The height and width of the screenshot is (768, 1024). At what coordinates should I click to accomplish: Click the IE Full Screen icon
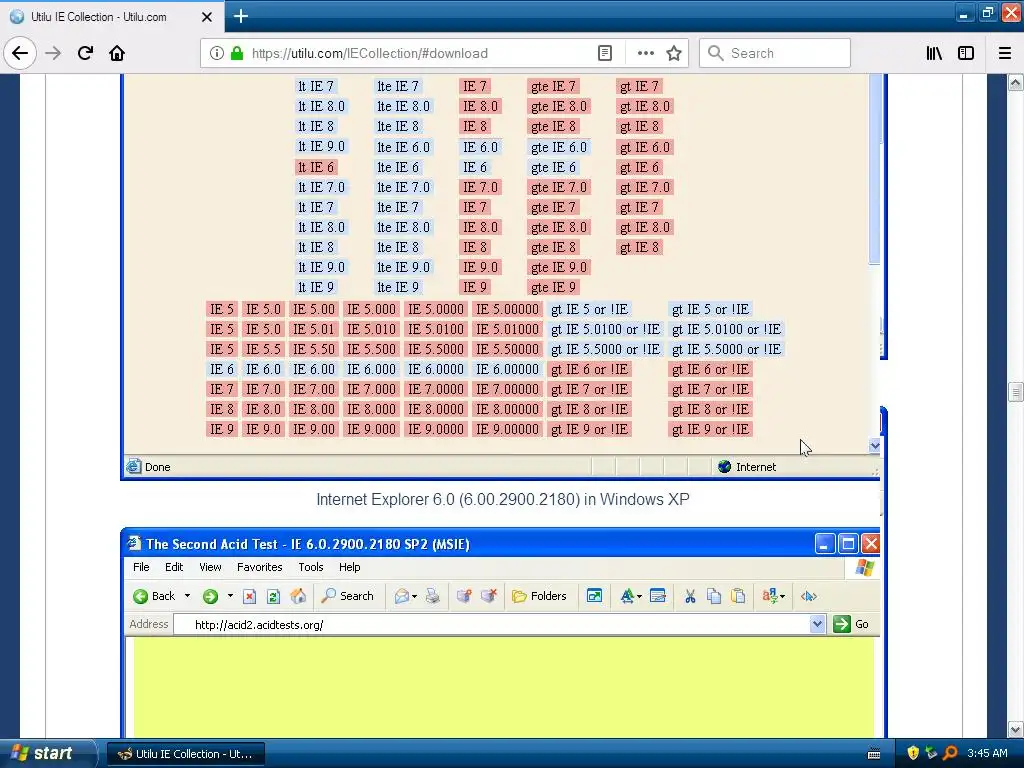[x=594, y=596]
